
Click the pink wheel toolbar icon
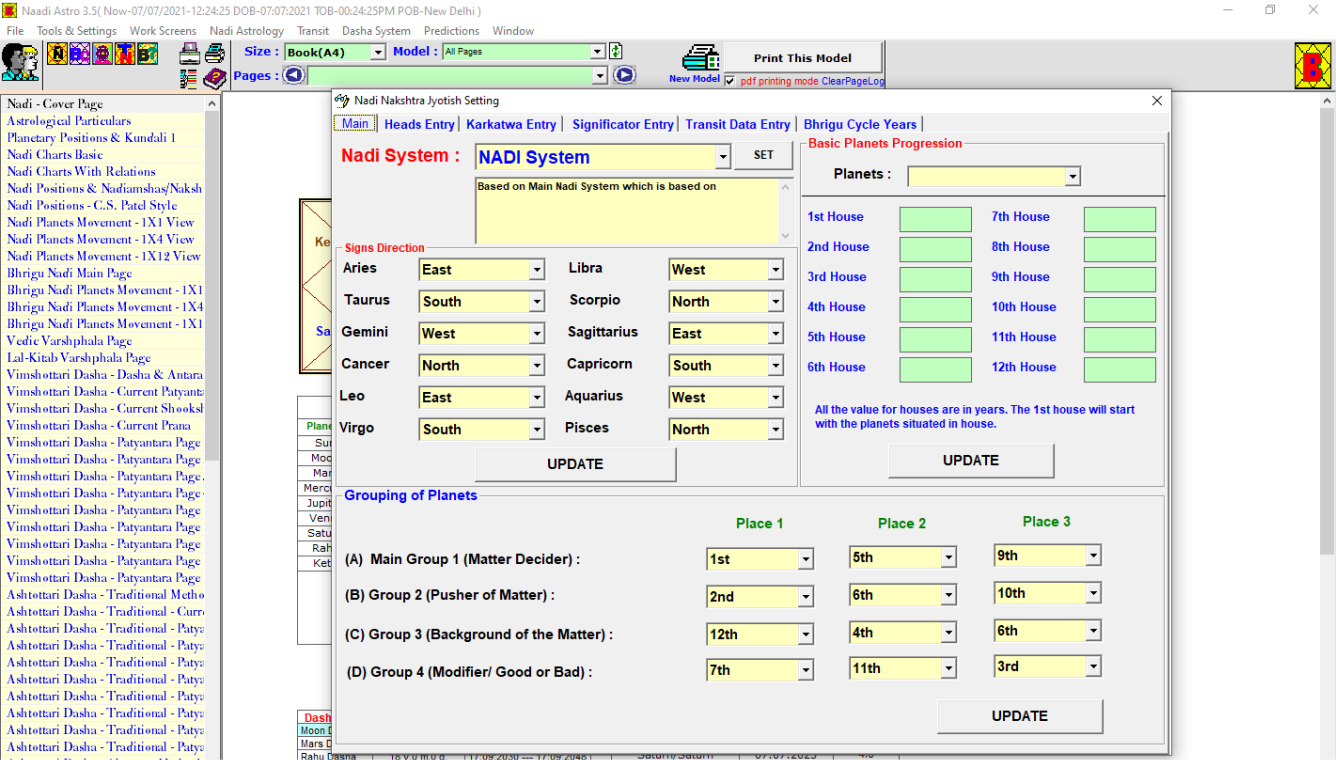tap(102, 53)
